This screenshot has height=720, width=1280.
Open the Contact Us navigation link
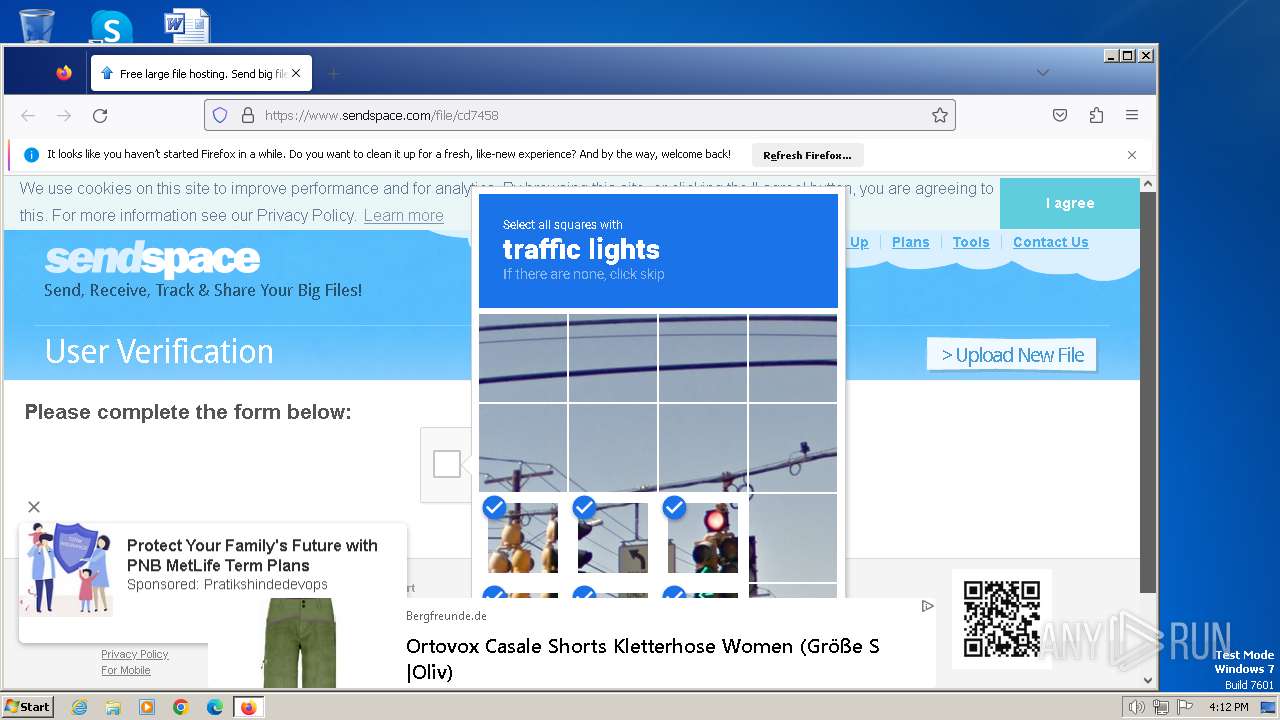click(x=1050, y=242)
